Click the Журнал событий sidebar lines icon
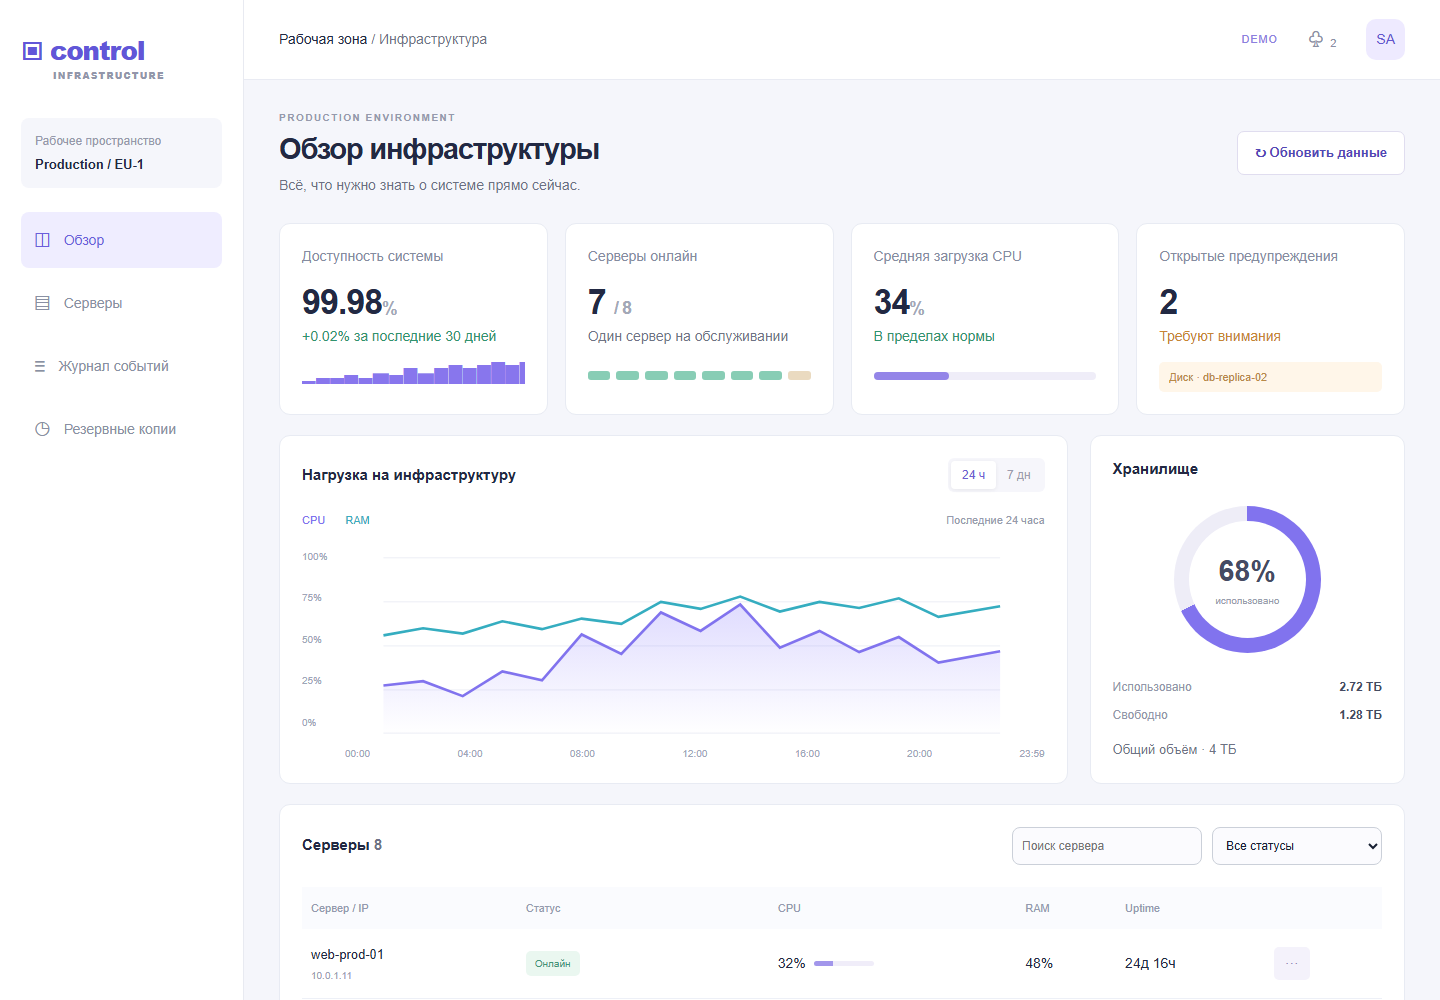The width and height of the screenshot is (1440, 1000). (40, 366)
